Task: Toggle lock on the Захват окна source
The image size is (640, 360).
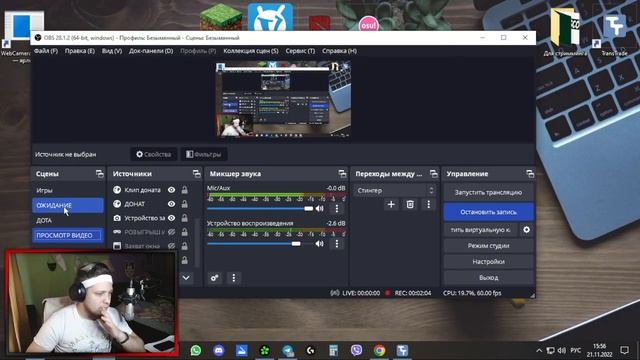Action: point(184,246)
